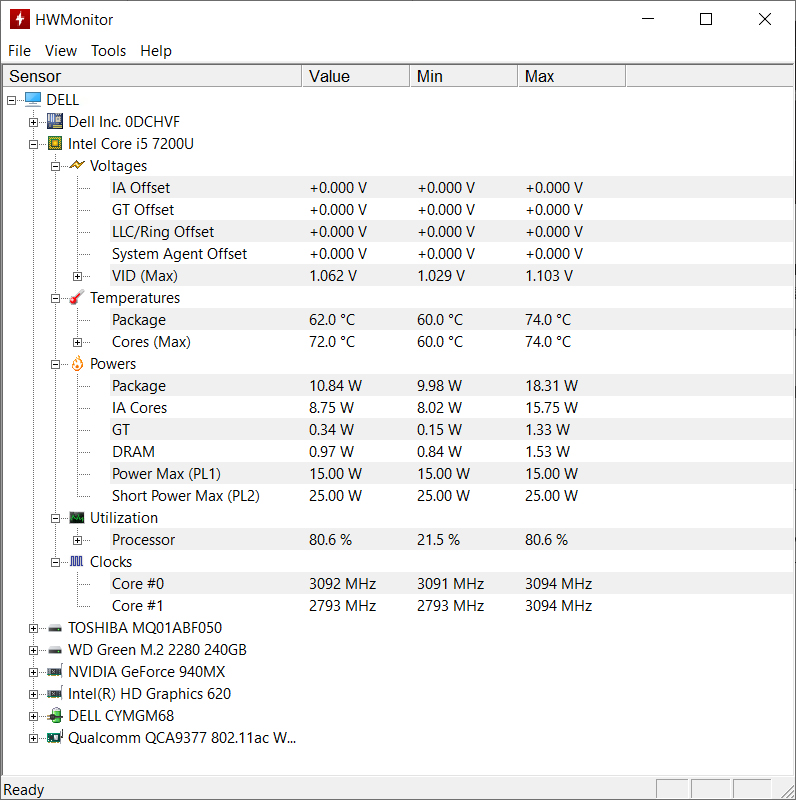
Task: Click the Temperatures thermometer icon
Action: tap(77, 297)
